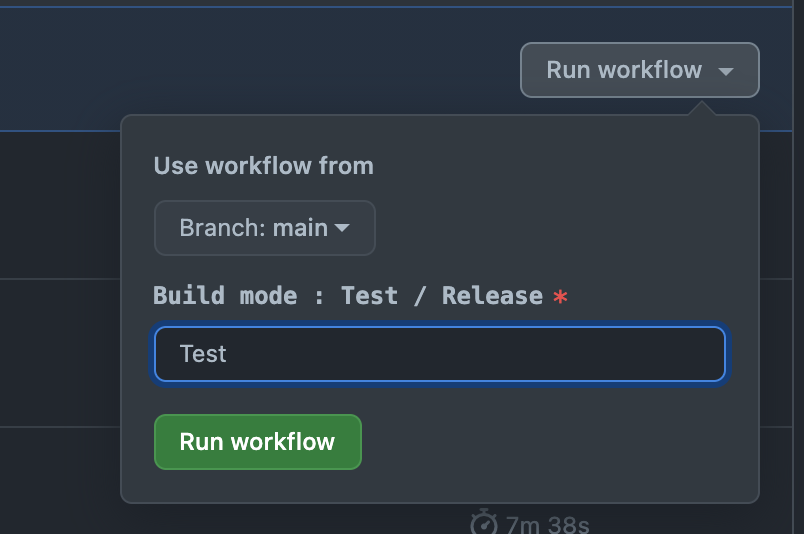Click the "Branch:" prefix text in selector
The width and height of the screenshot is (804, 534).
tap(222, 228)
